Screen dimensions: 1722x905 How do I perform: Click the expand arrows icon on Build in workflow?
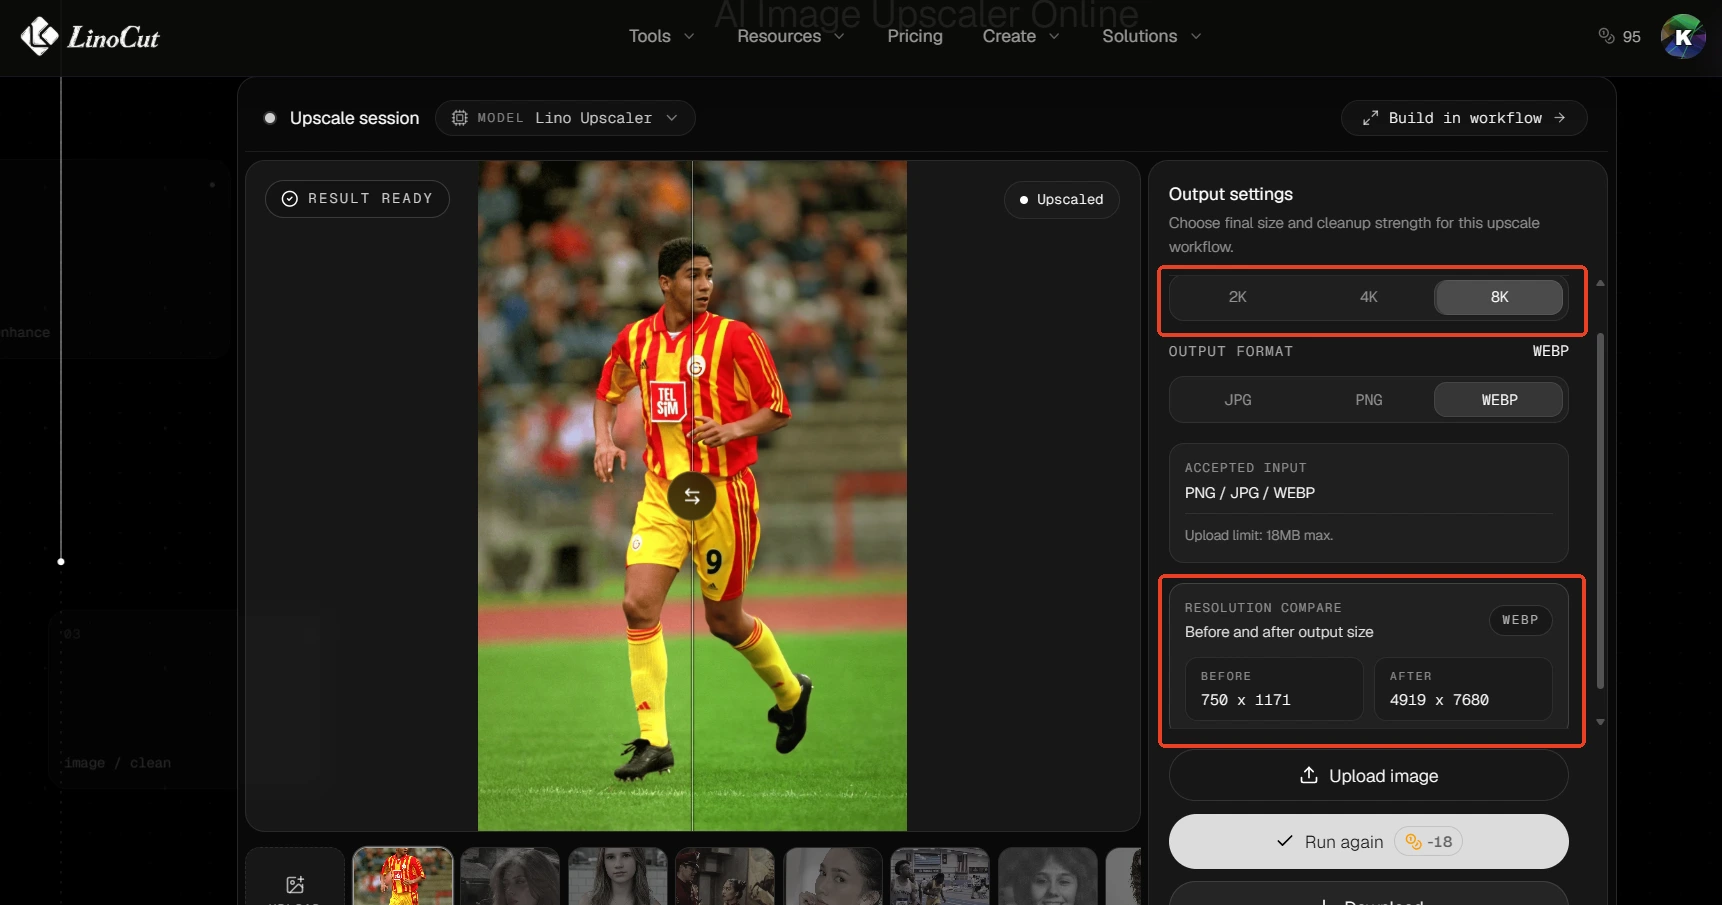(1370, 118)
